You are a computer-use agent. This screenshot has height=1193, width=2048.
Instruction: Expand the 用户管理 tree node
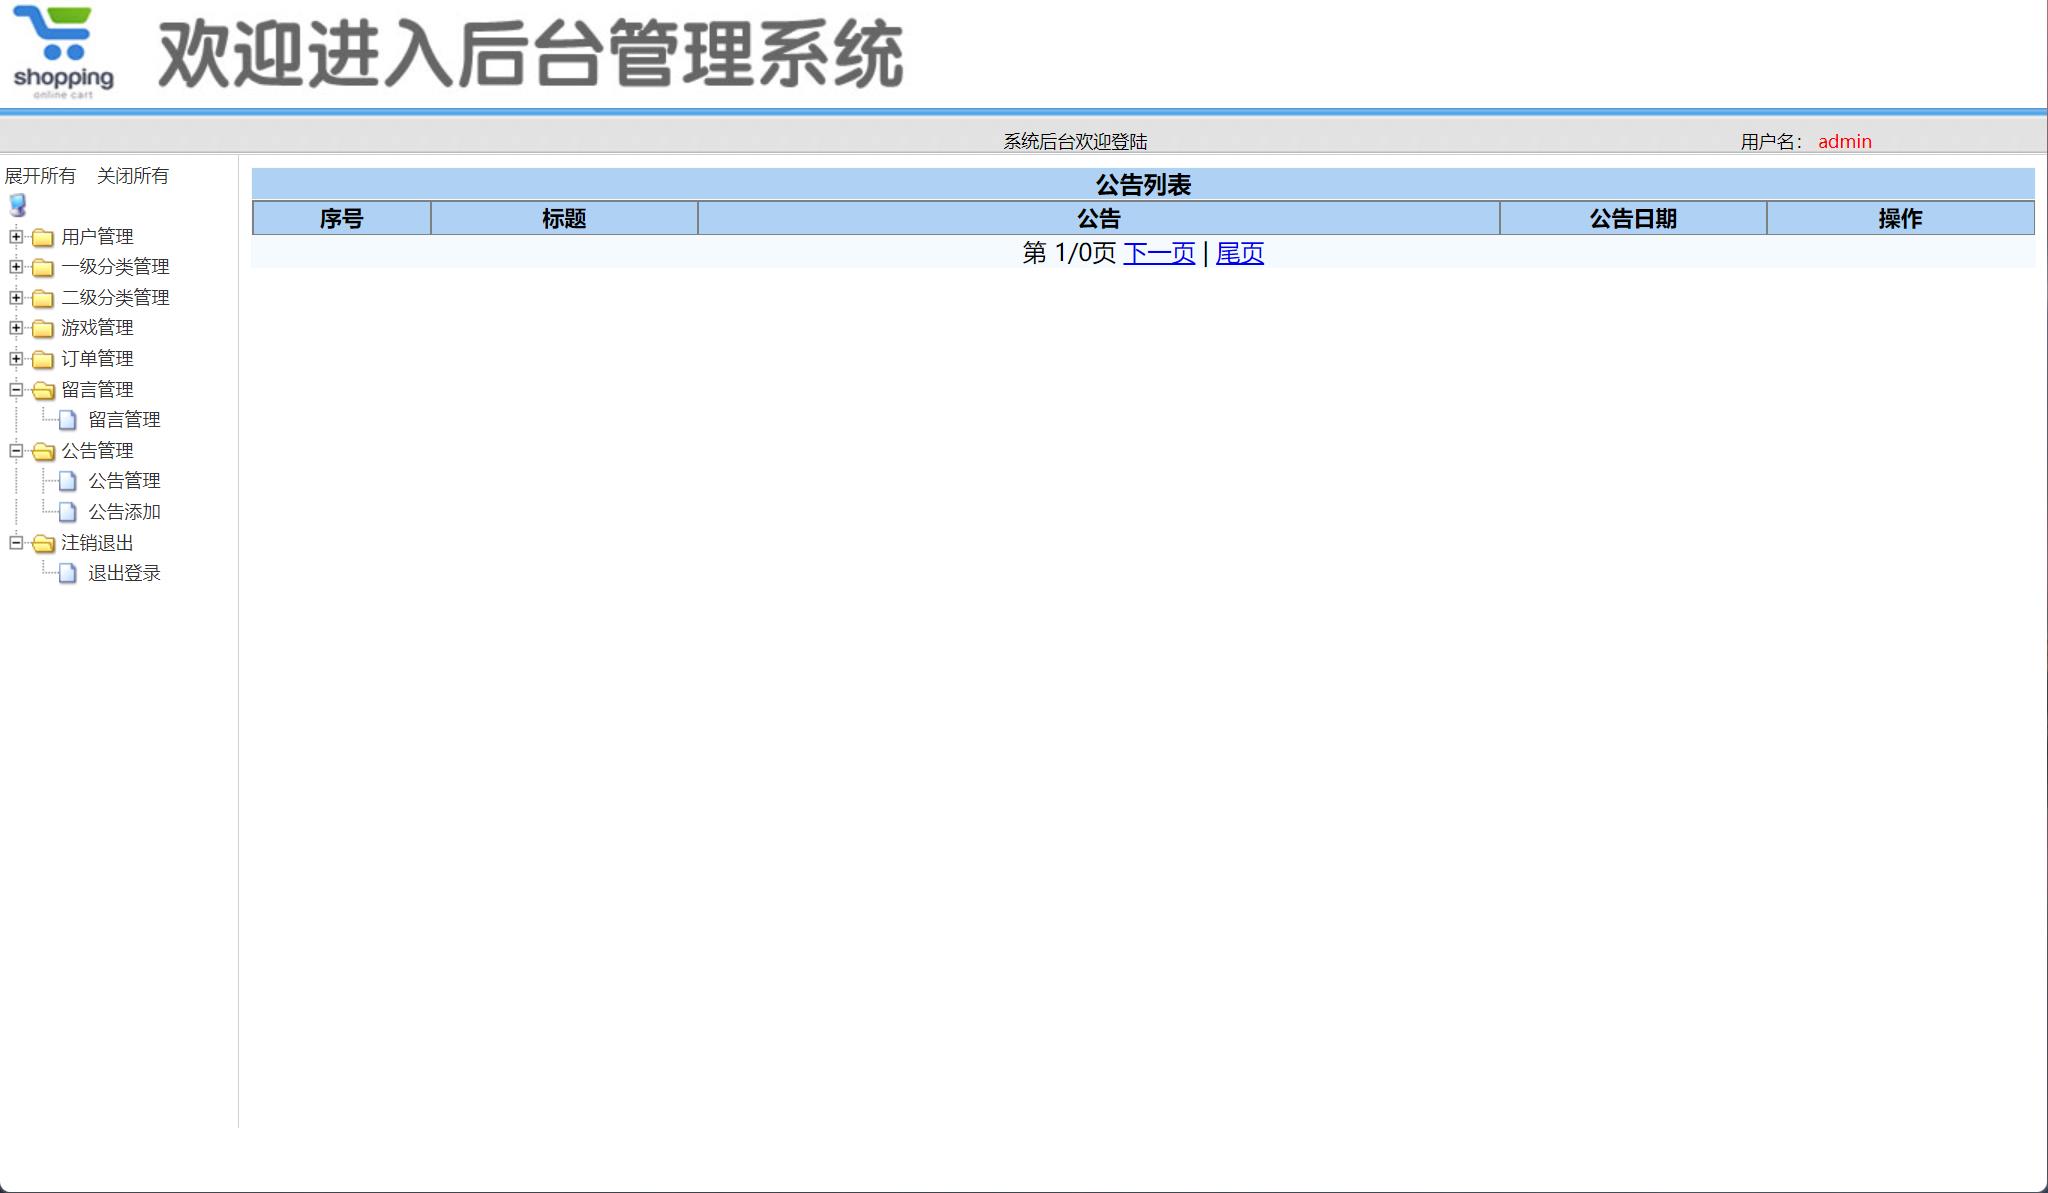[14, 237]
